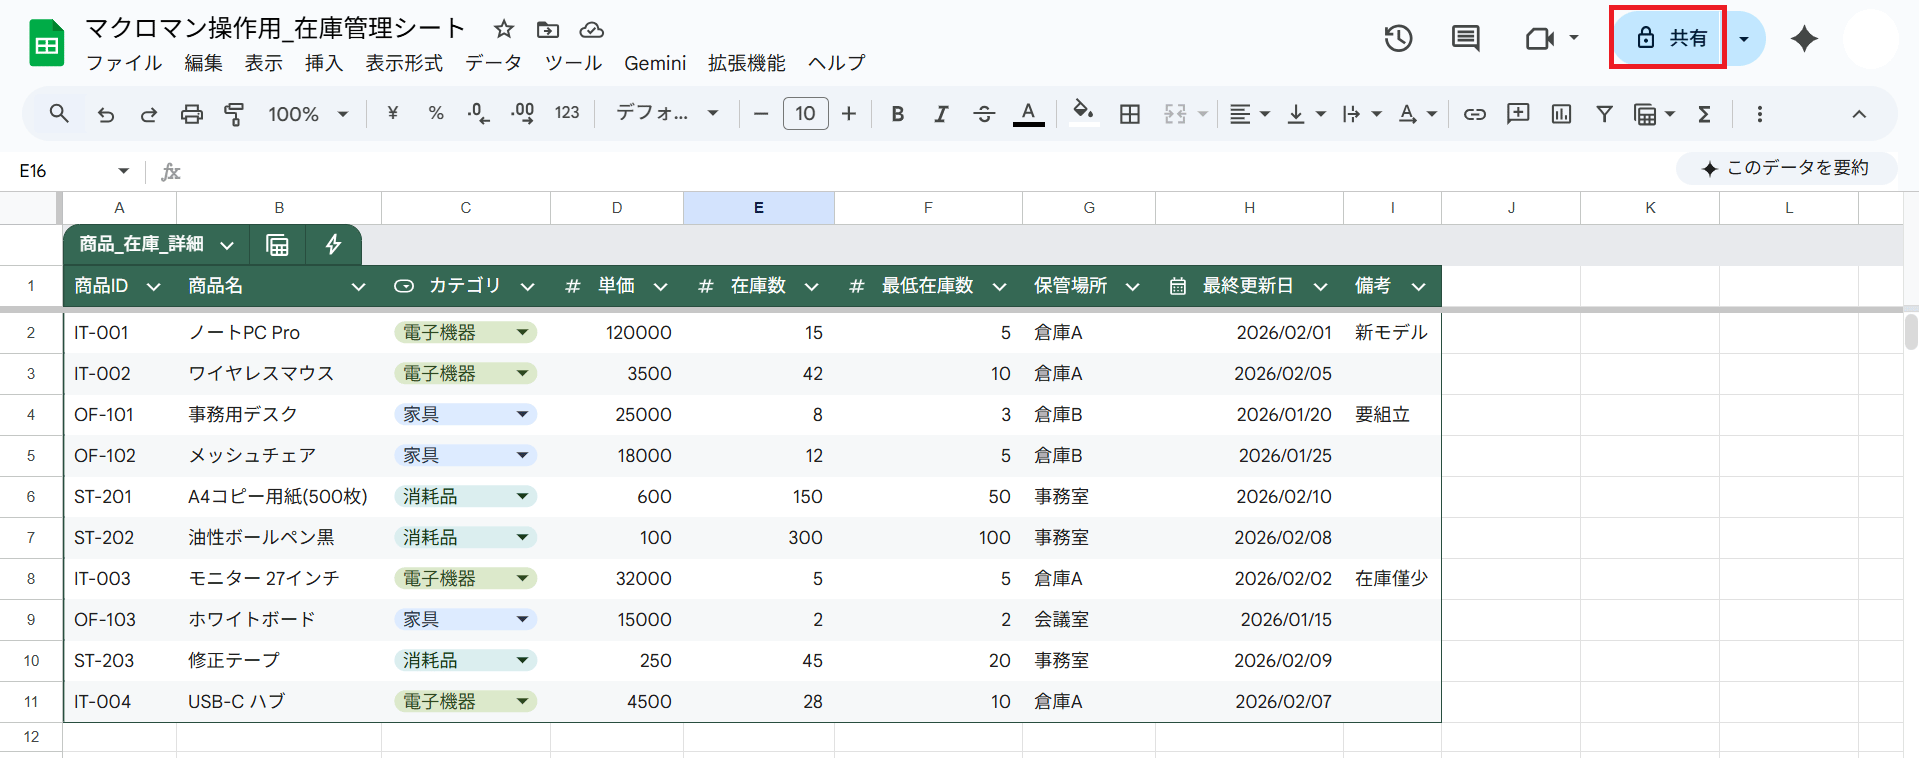Click the insert chart icon
This screenshot has height=758, width=1919.
[1561, 114]
